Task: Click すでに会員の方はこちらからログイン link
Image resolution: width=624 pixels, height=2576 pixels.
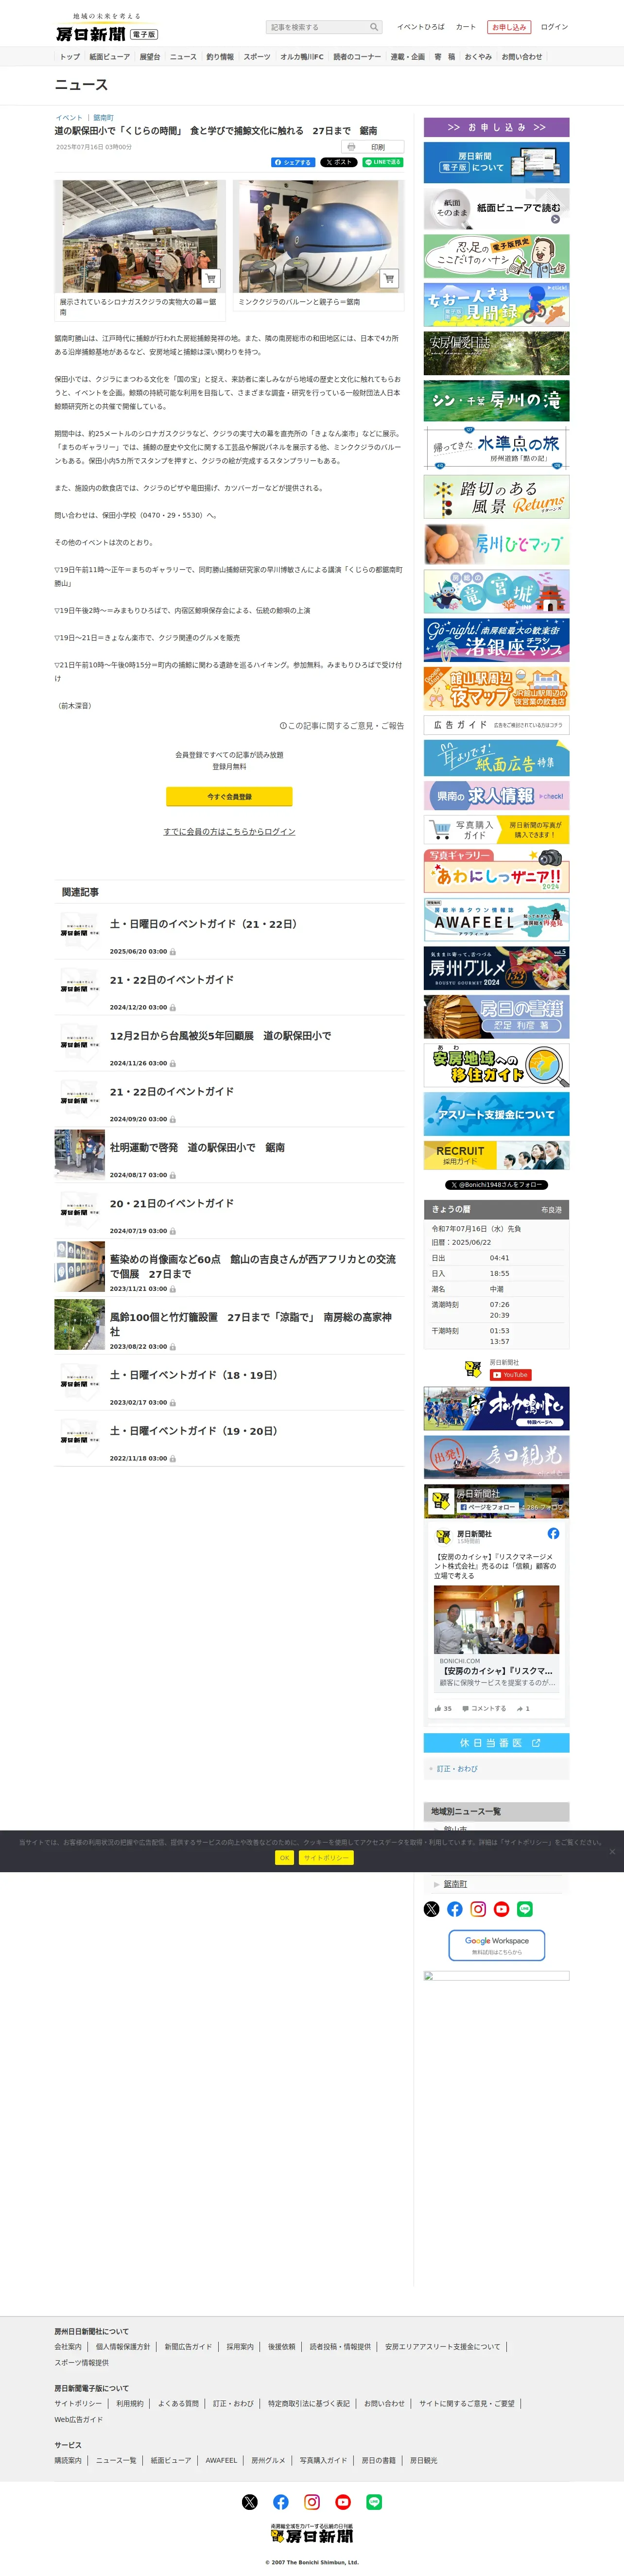Action: [229, 832]
